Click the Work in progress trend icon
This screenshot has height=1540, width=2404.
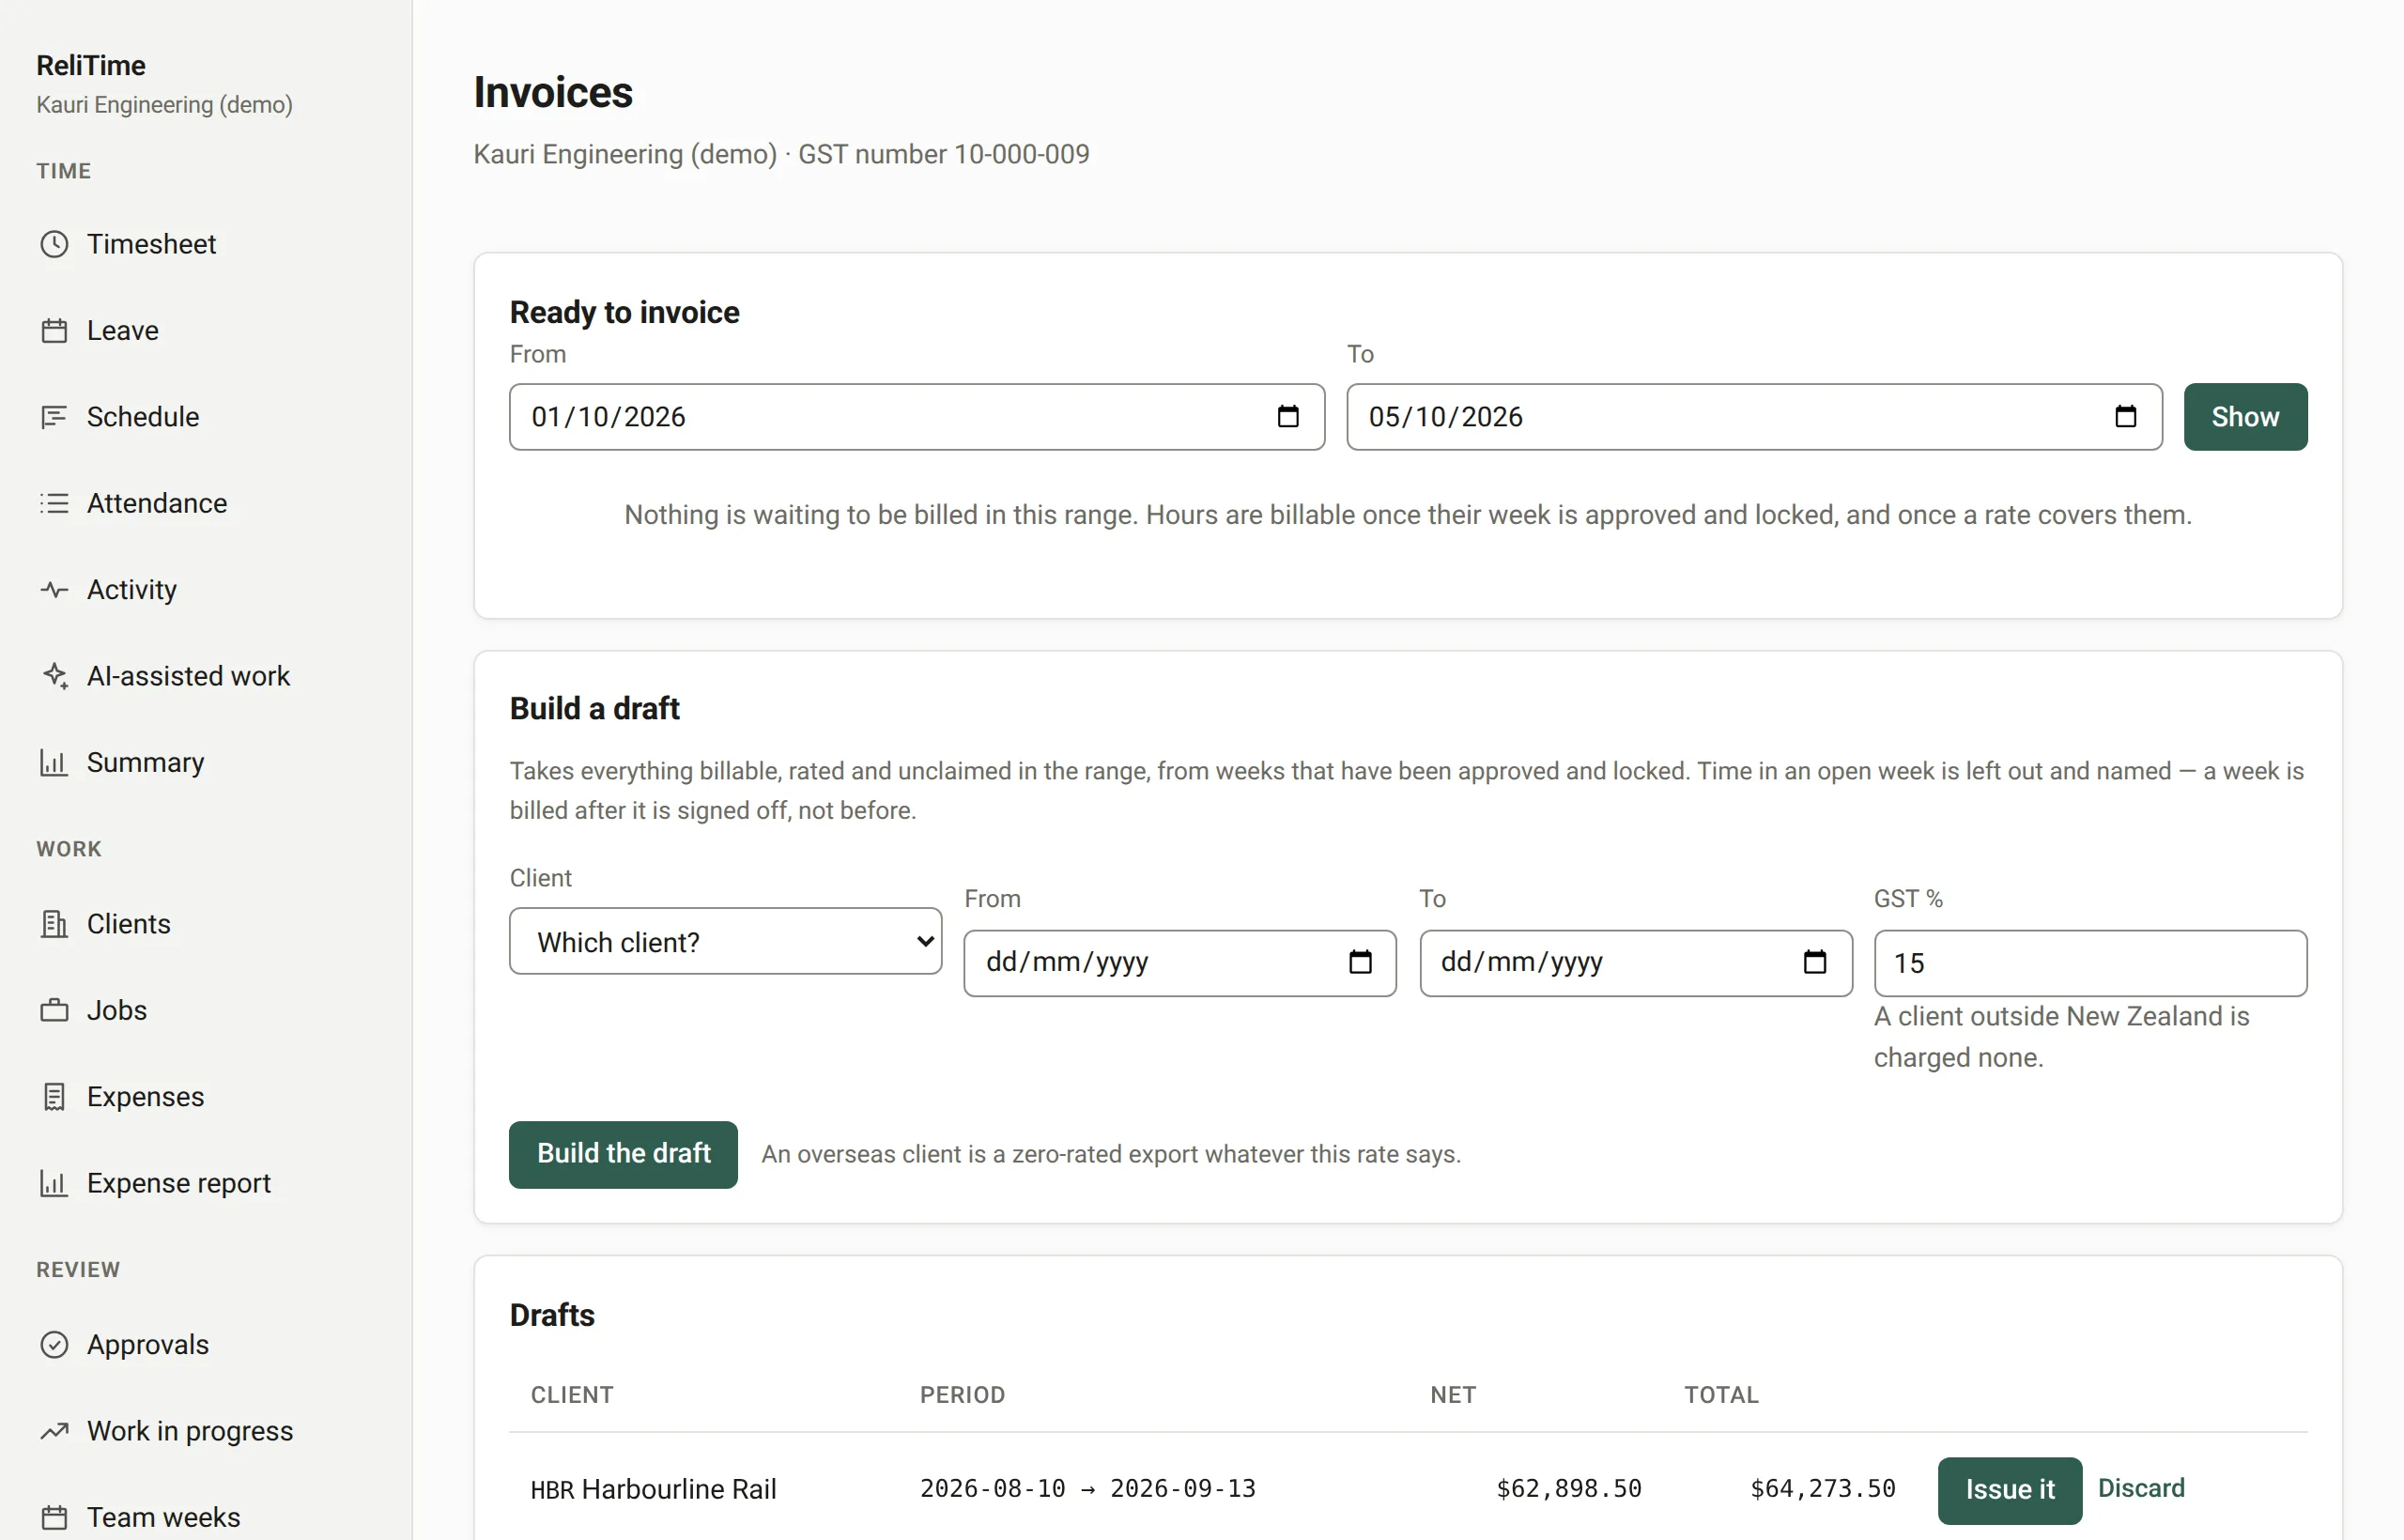pyautogui.click(x=54, y=1431)
